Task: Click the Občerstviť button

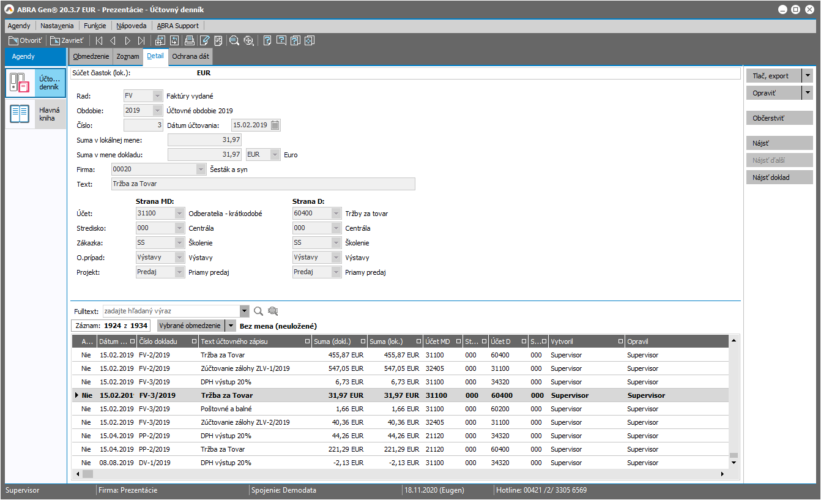Action: pos(778,118)
